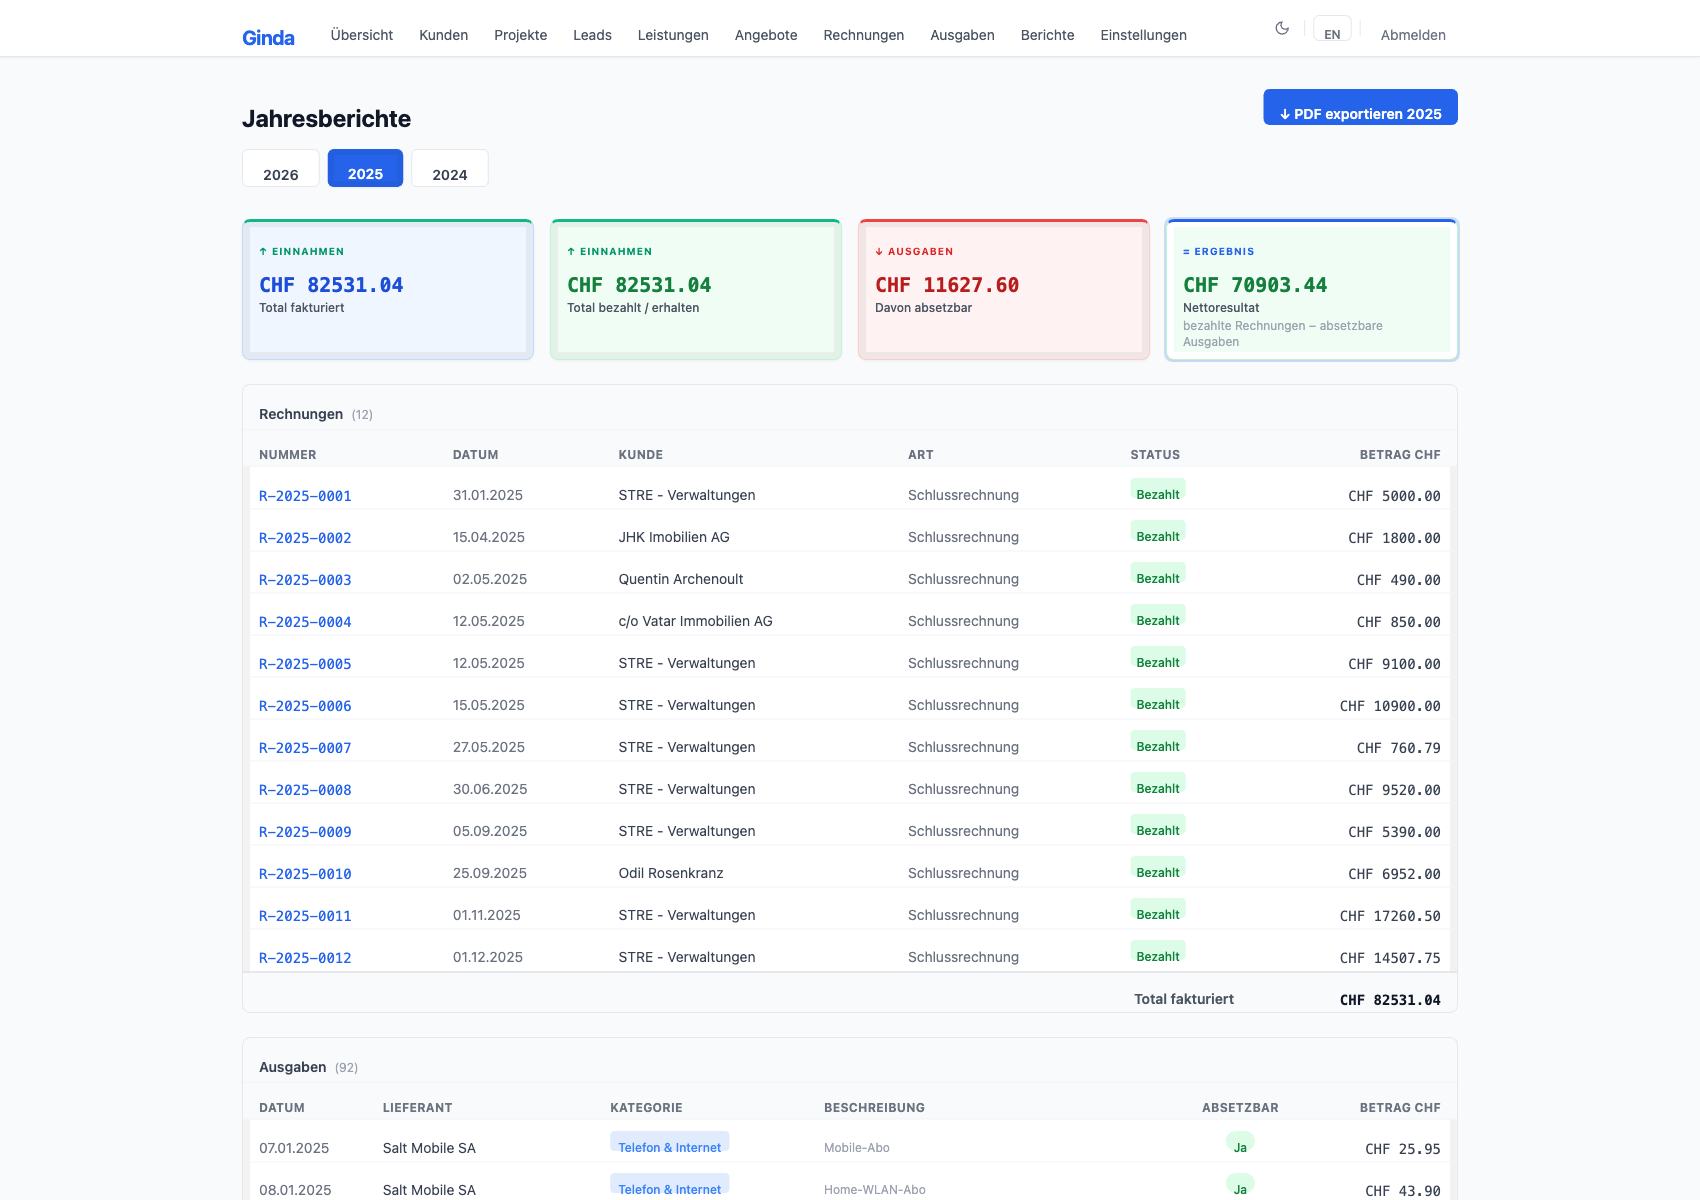Click the Nummer column header
1700x1200 pixels.
(x=288, y=454)
